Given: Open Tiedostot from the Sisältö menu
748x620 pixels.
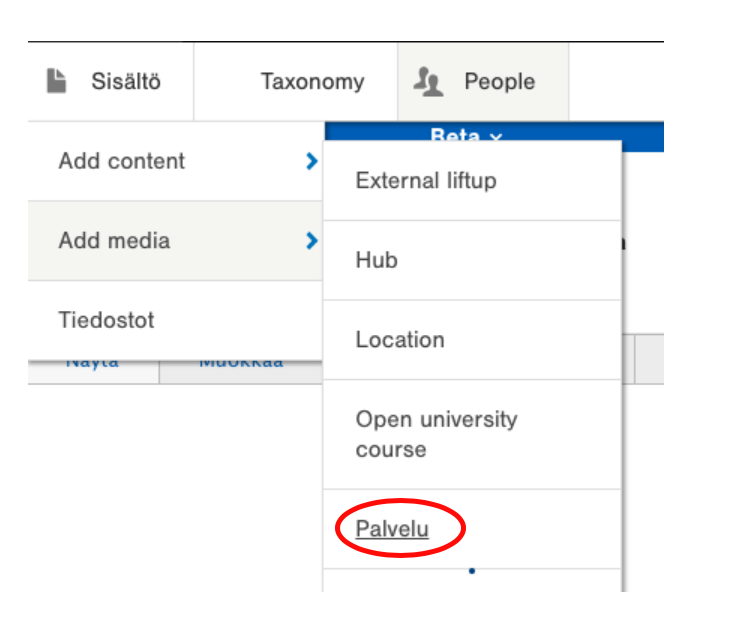Looking at the screenshot, I should coord(107,321).
